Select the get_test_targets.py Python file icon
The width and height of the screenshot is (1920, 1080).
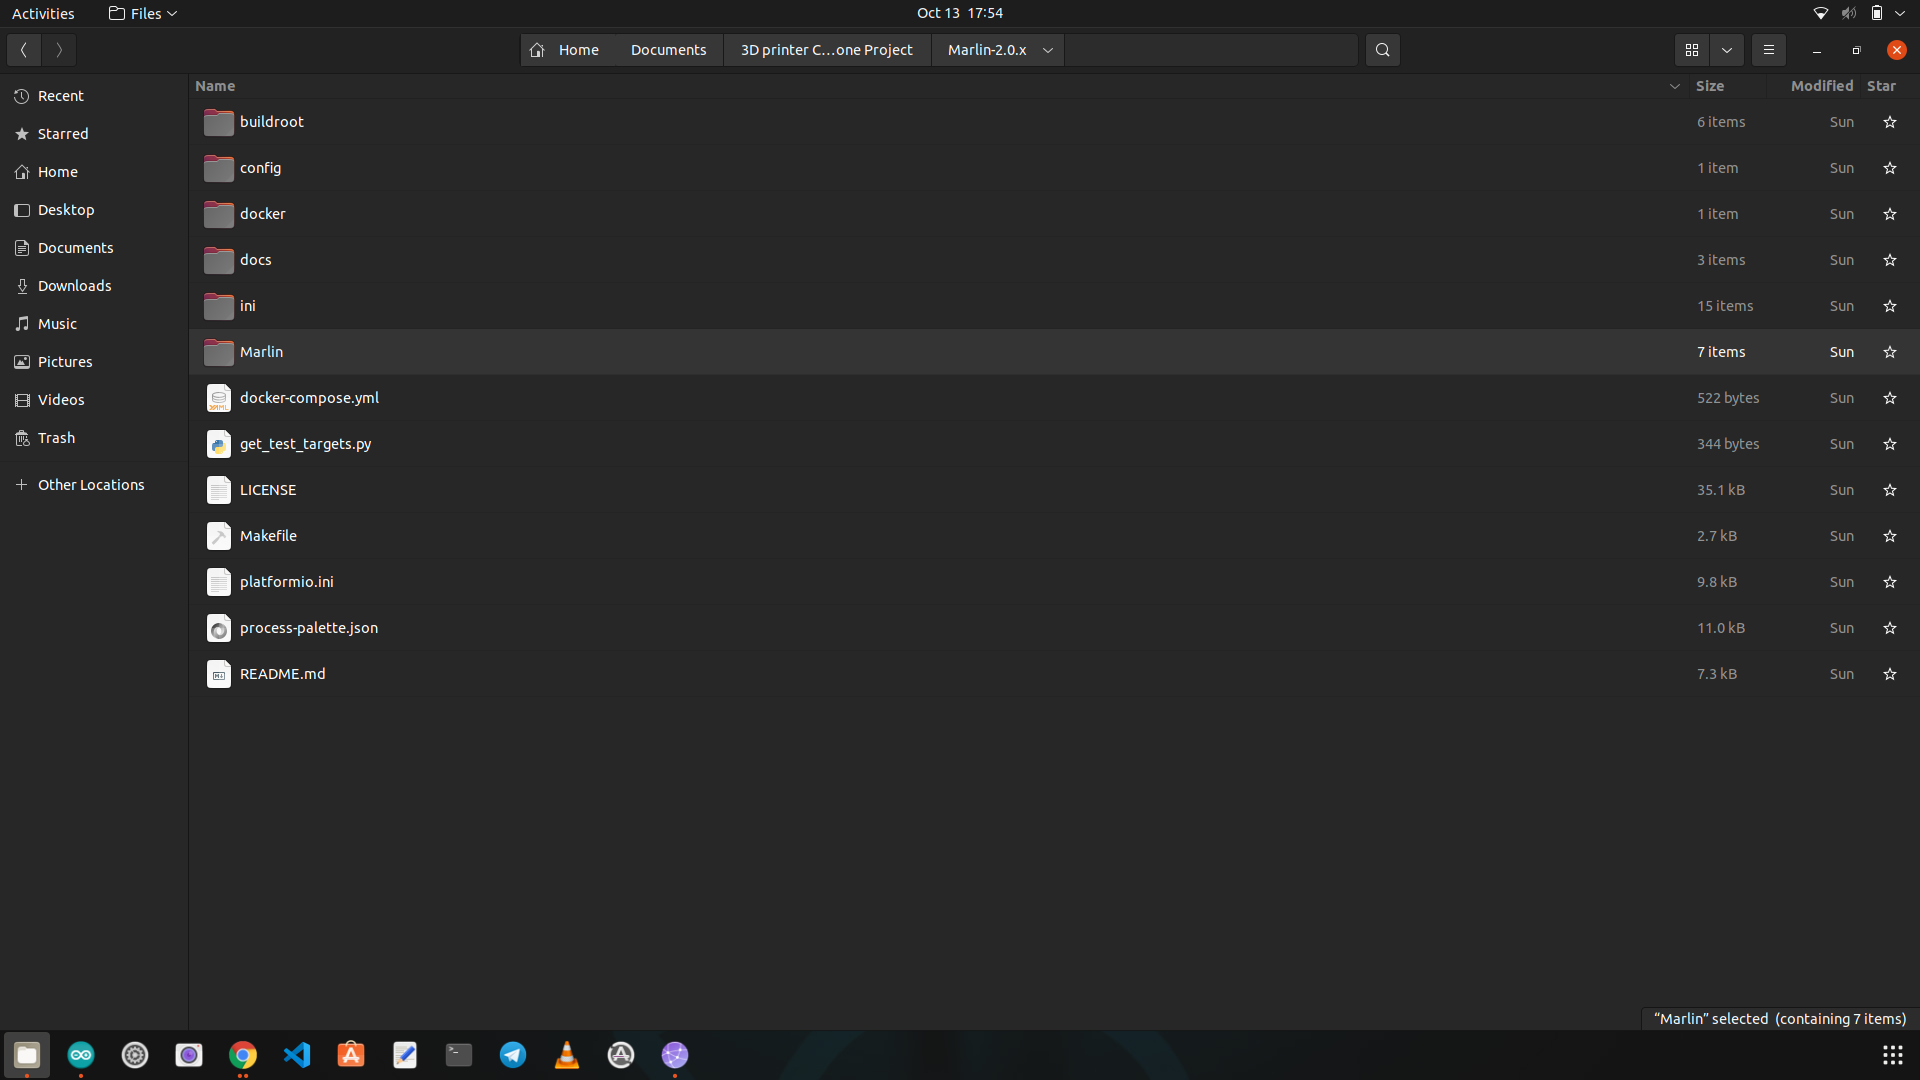tap(218, 444)
